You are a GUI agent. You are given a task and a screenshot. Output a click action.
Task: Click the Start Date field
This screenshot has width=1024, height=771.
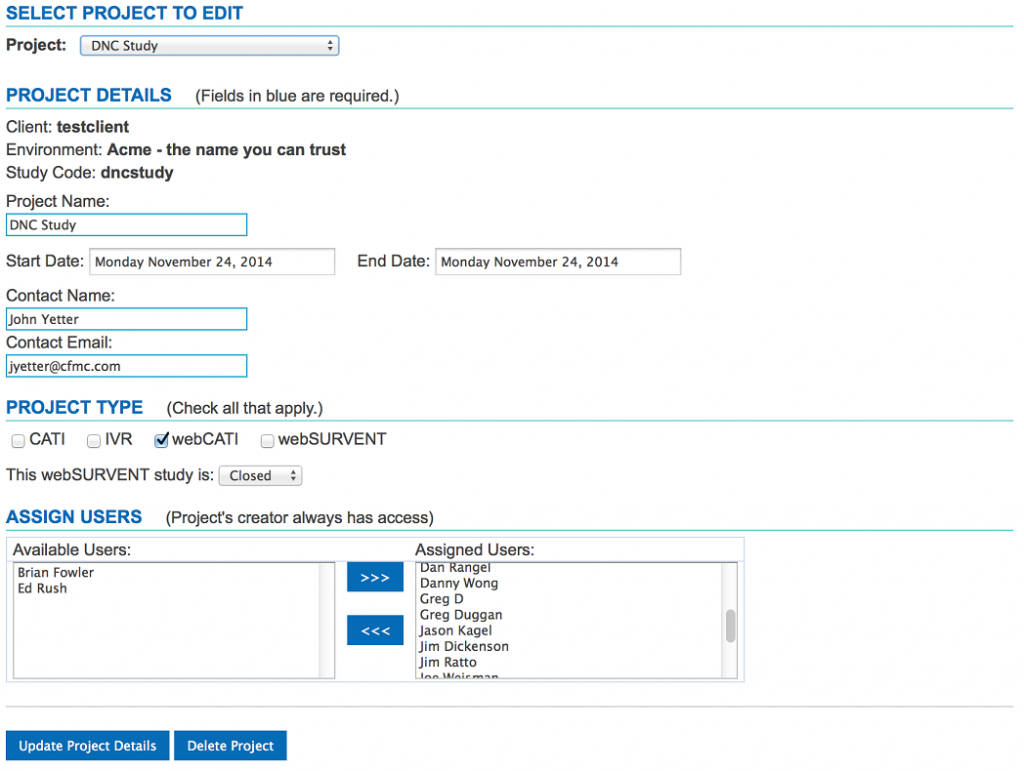pyautogui.click(x=212, y=261)
